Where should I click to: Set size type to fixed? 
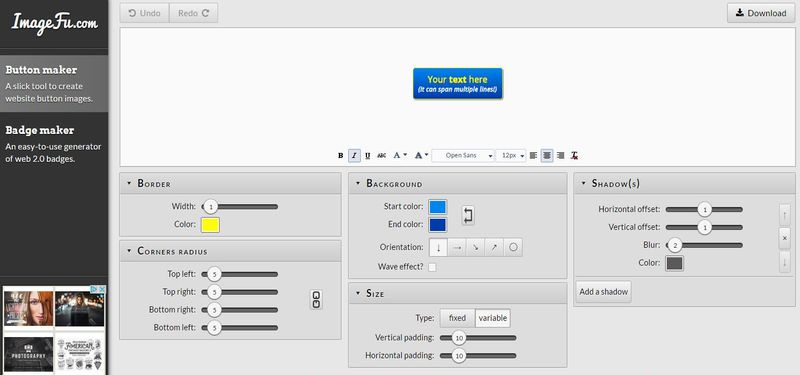tap(457, 318)
